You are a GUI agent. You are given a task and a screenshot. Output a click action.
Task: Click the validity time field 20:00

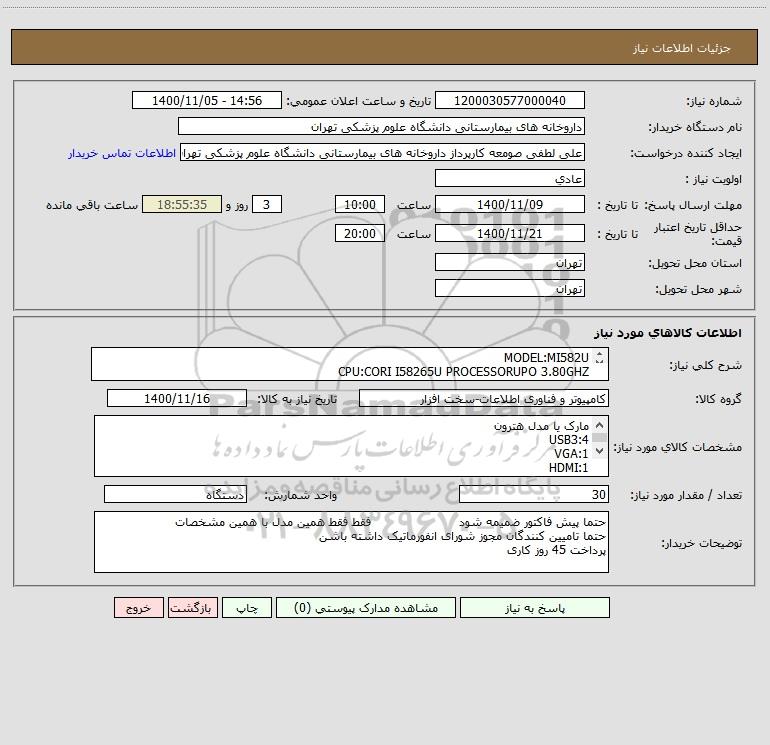(x=359, y=233)
